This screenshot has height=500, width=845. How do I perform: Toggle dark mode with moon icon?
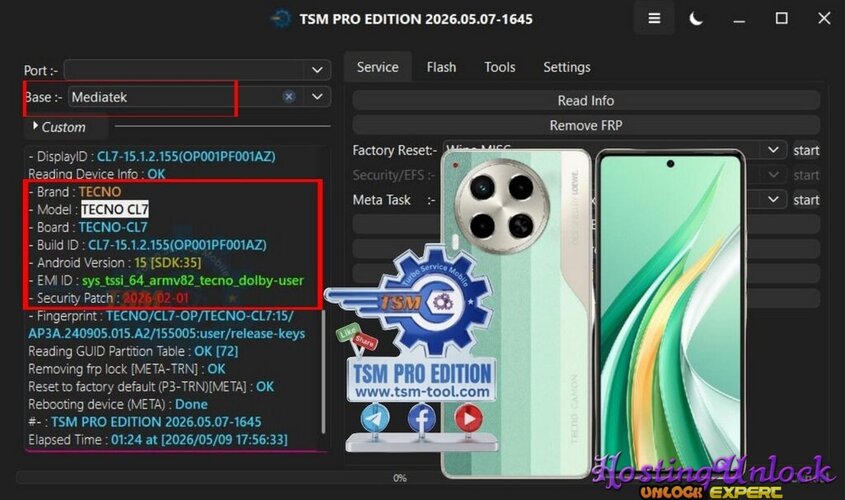pyautogui.click(x=696, y=19)
